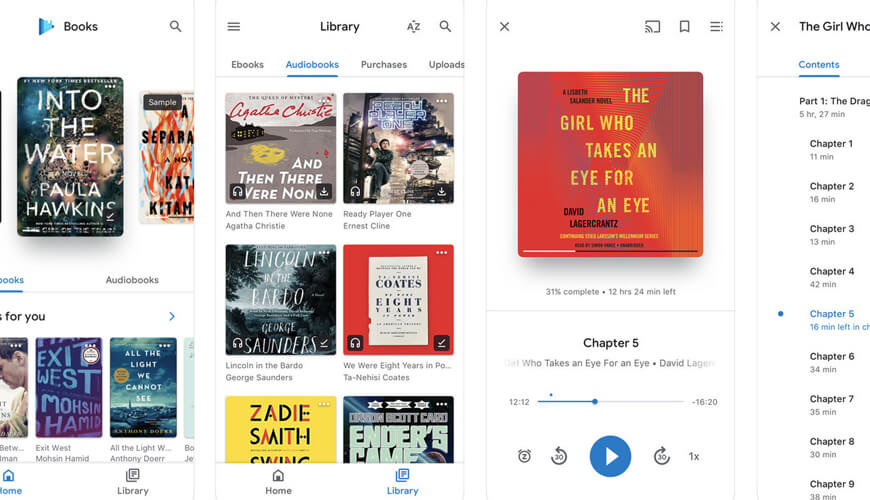The height and width of the screenshot is (500, 870).
Task: Switch to the Ebooks tab
Action: tap(247, 64)
